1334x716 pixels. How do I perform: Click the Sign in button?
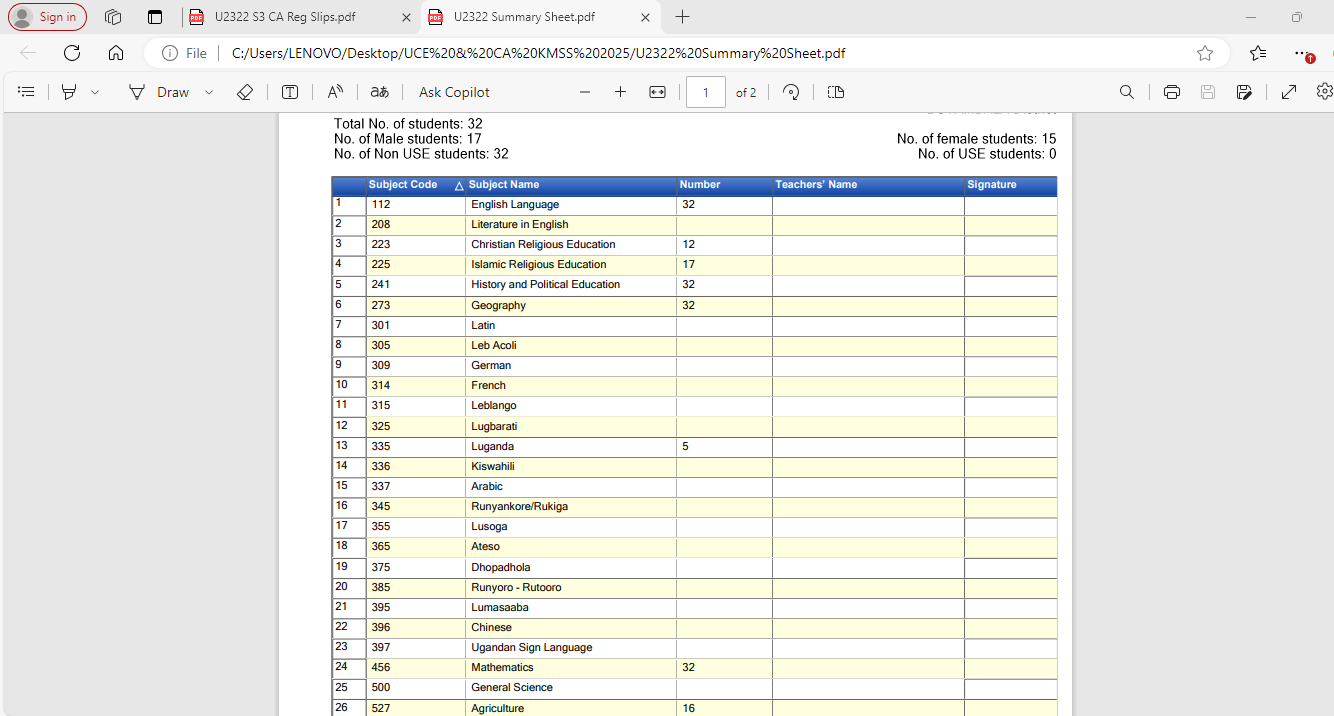(47, 17)
